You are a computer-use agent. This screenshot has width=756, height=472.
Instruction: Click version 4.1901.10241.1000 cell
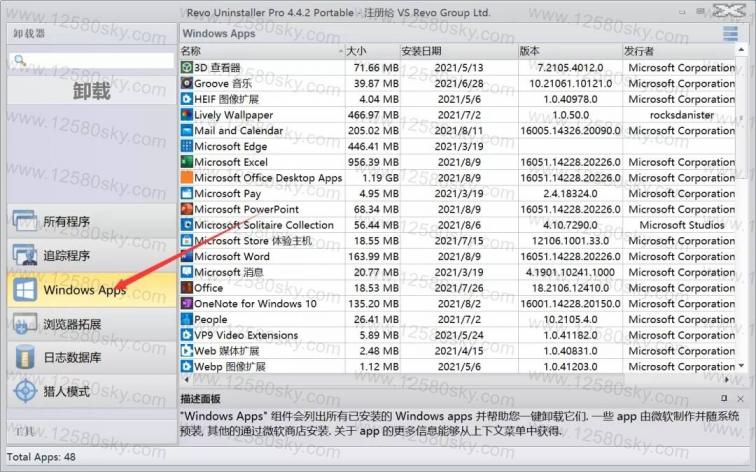pos(570,272)
